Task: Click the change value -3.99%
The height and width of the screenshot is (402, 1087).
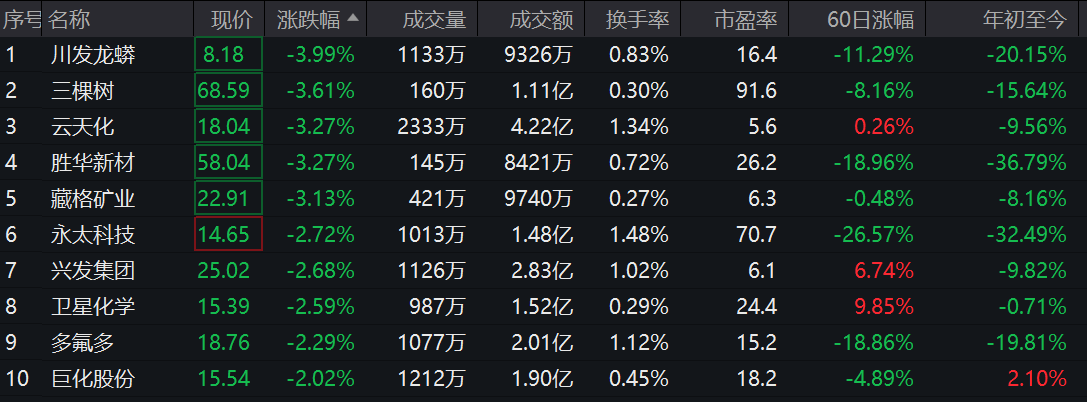Action: point(320,55)
